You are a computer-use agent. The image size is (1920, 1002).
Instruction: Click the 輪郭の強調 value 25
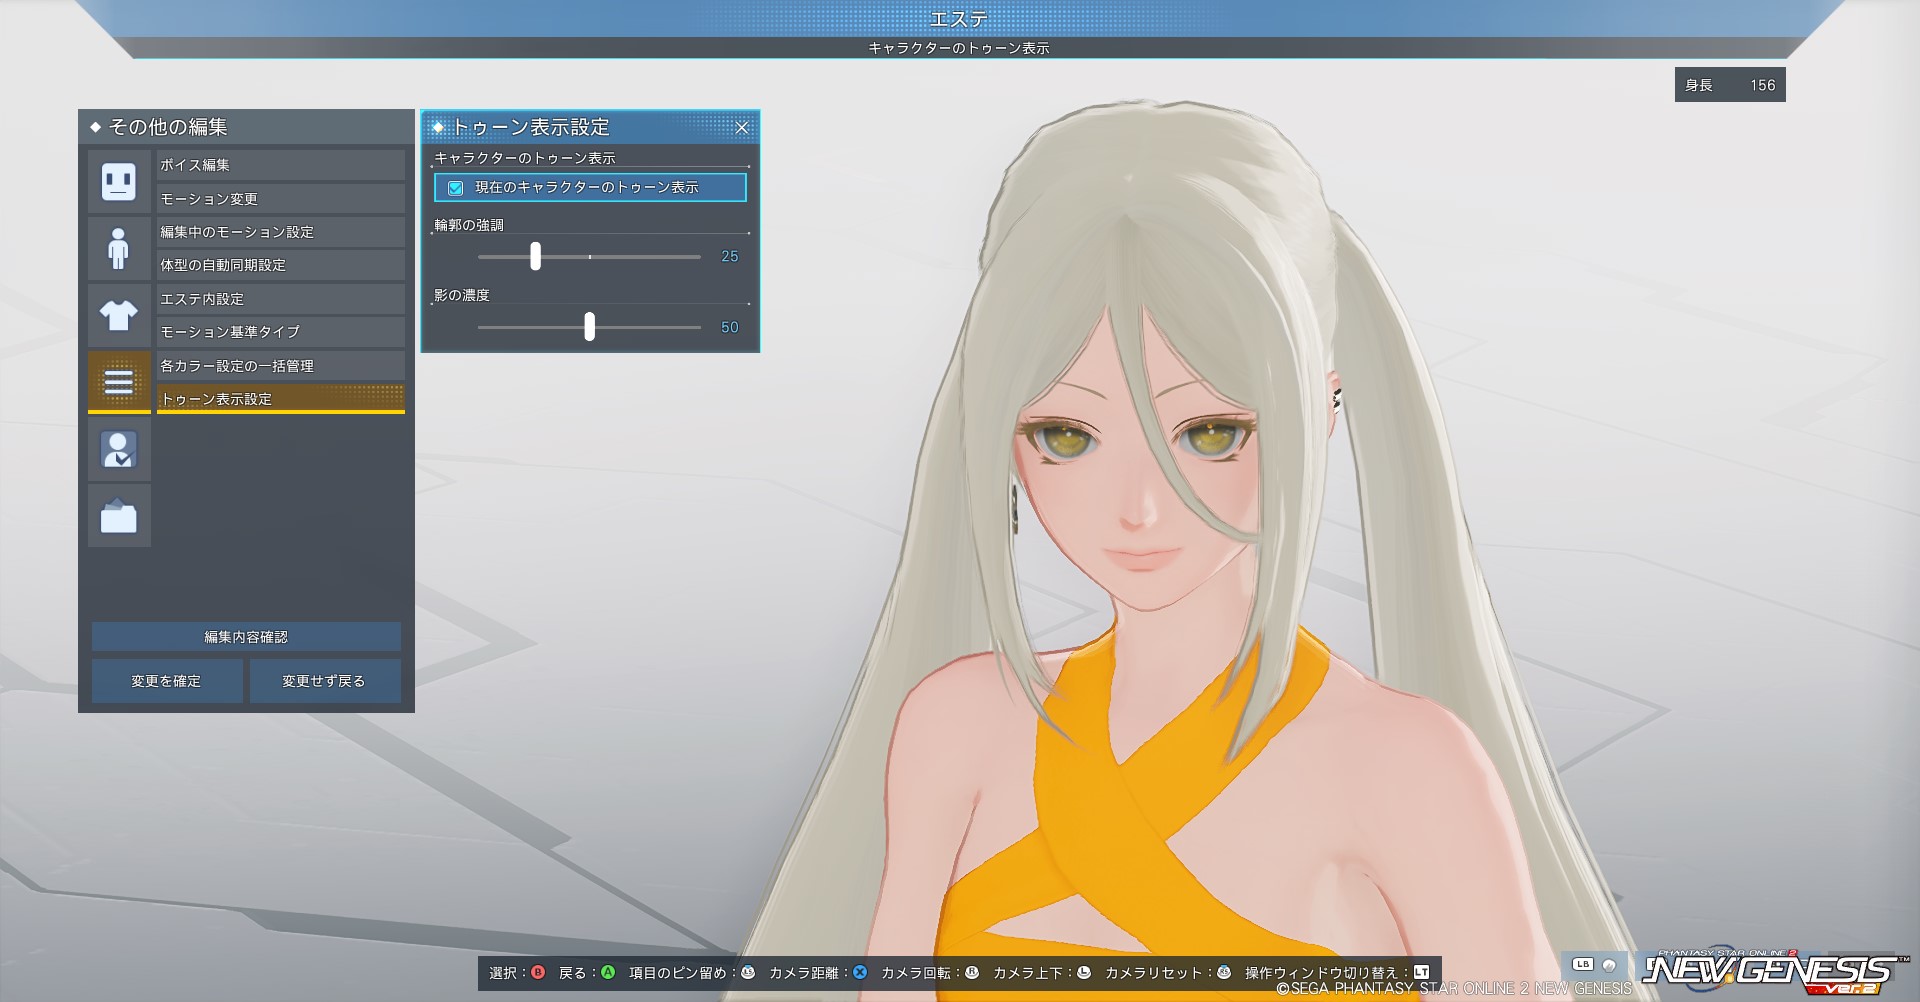[x=730, y=257]
